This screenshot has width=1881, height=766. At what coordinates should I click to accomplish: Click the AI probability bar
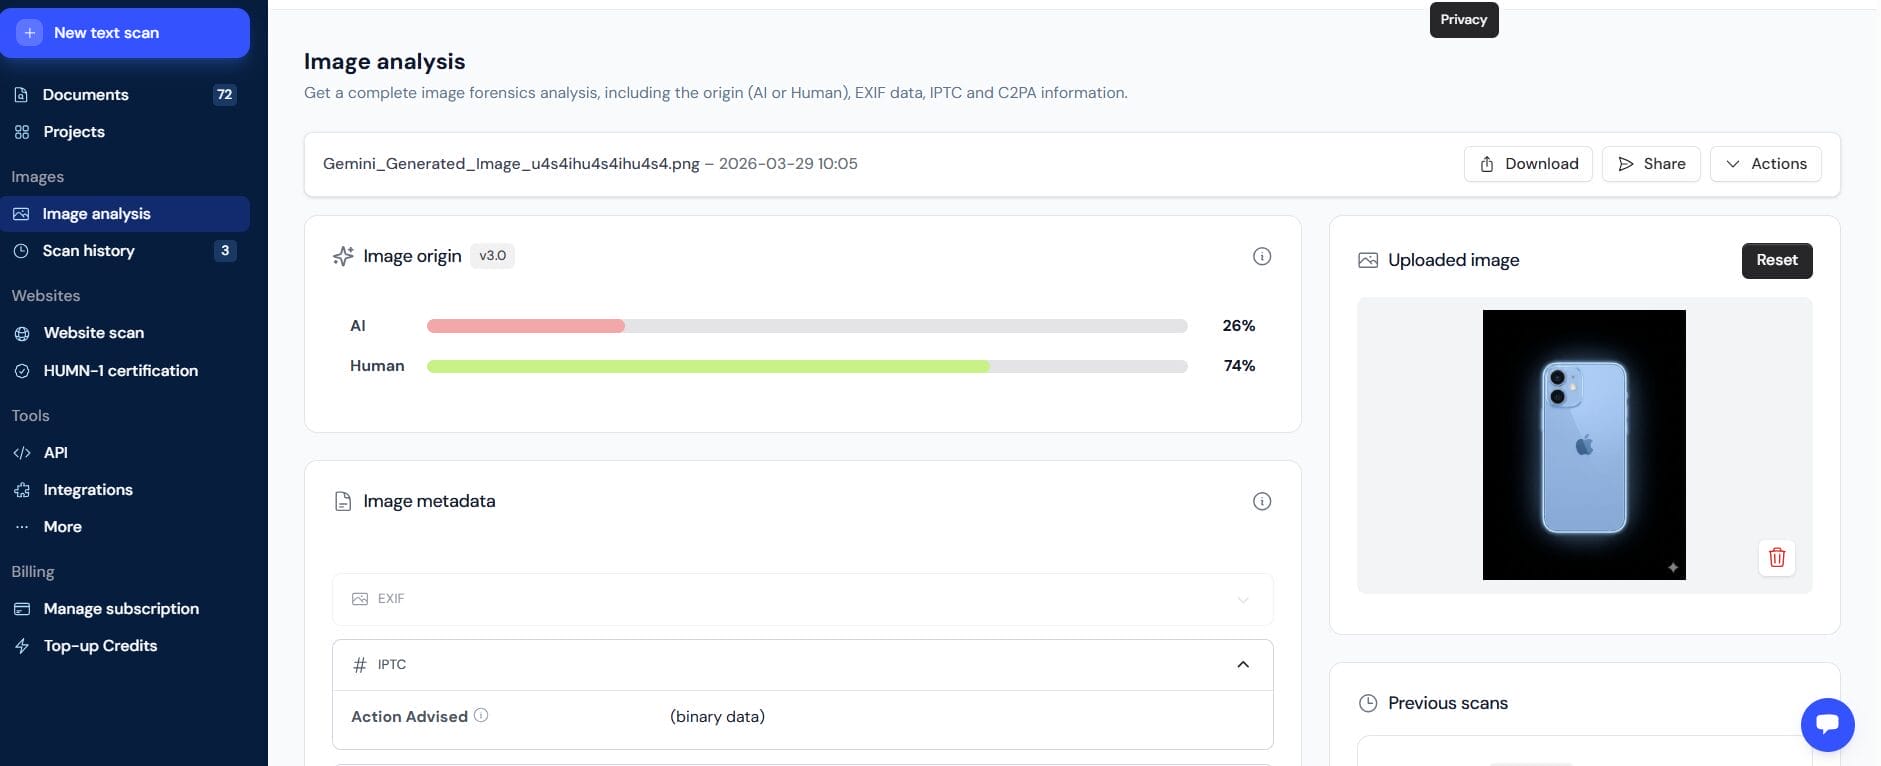(x=807, y=326)
